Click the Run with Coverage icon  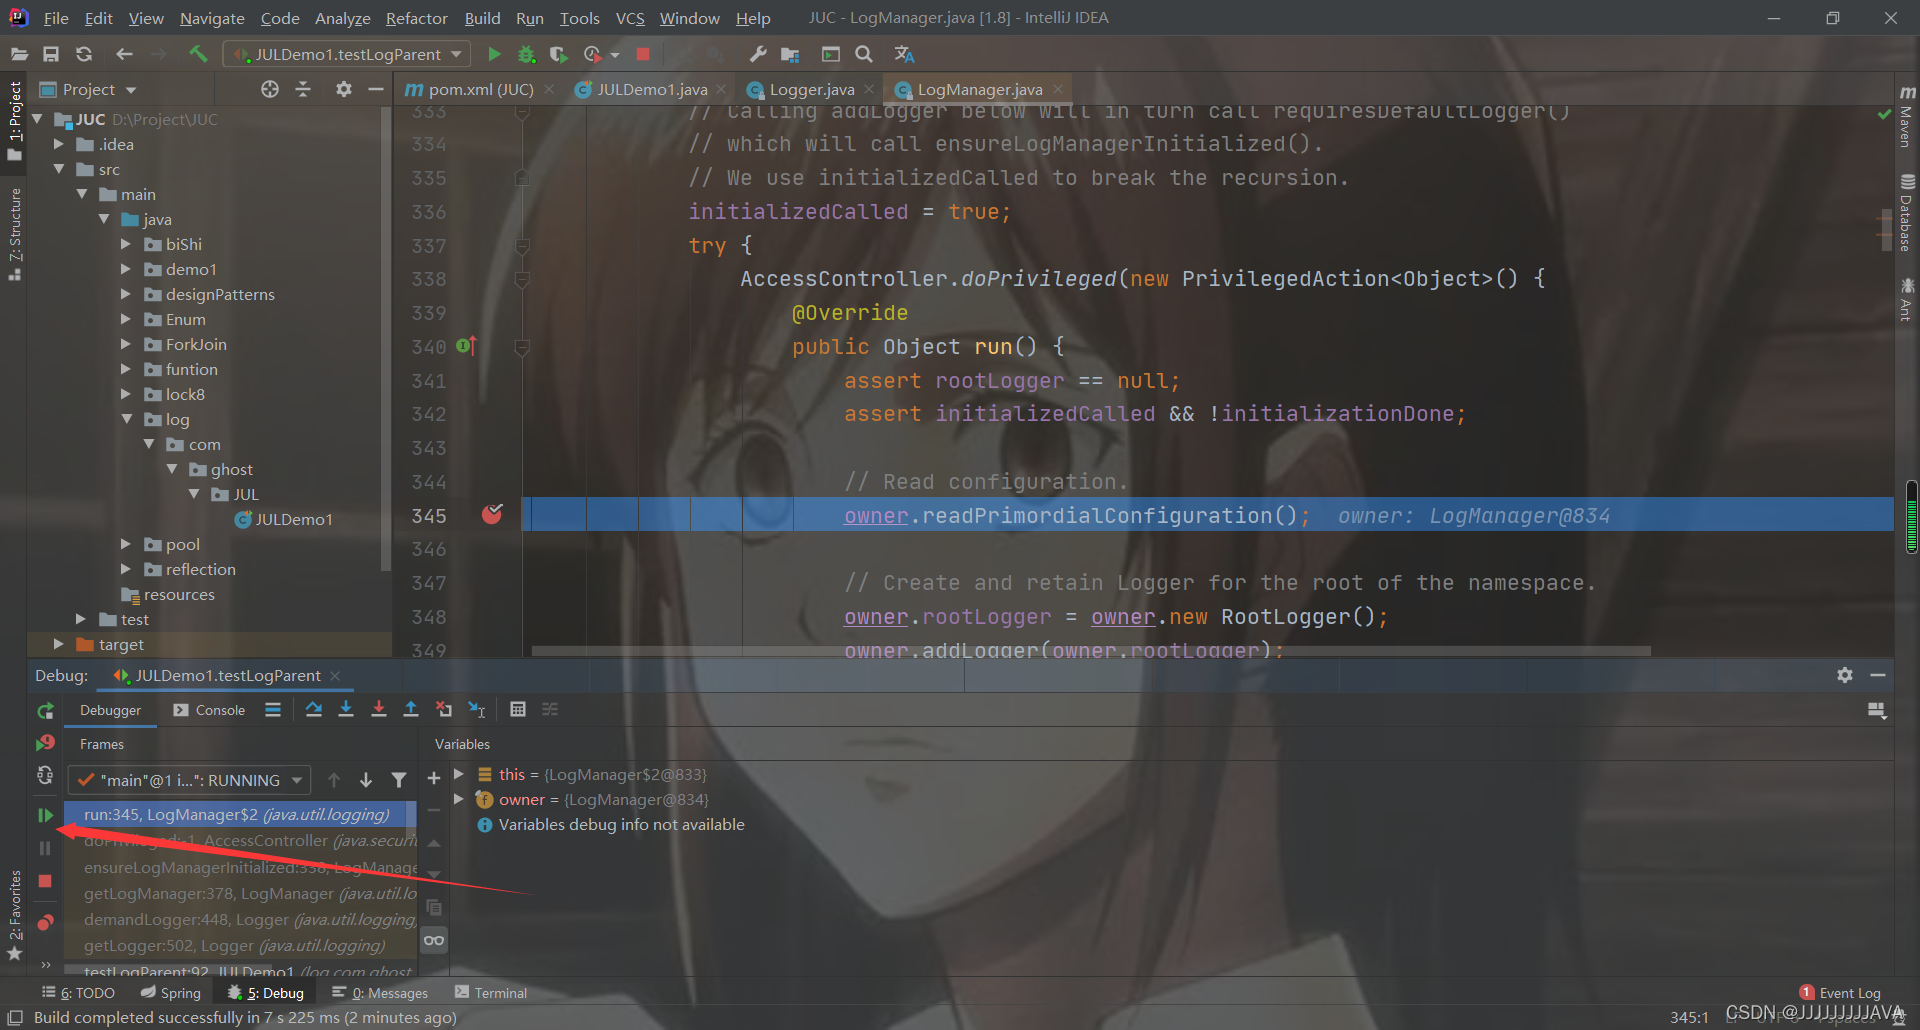559,54
